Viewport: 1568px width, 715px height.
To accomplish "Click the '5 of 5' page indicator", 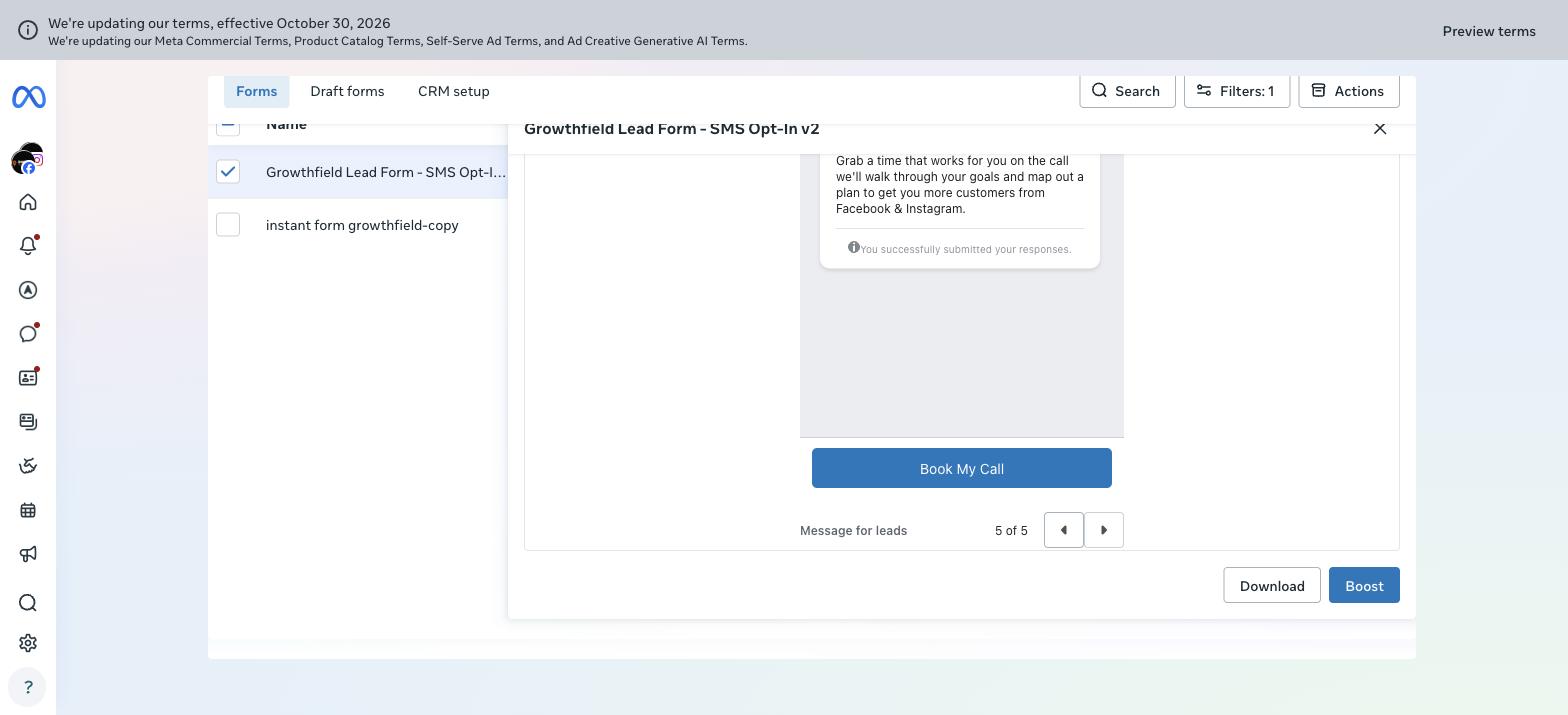I will point(1011,531).
